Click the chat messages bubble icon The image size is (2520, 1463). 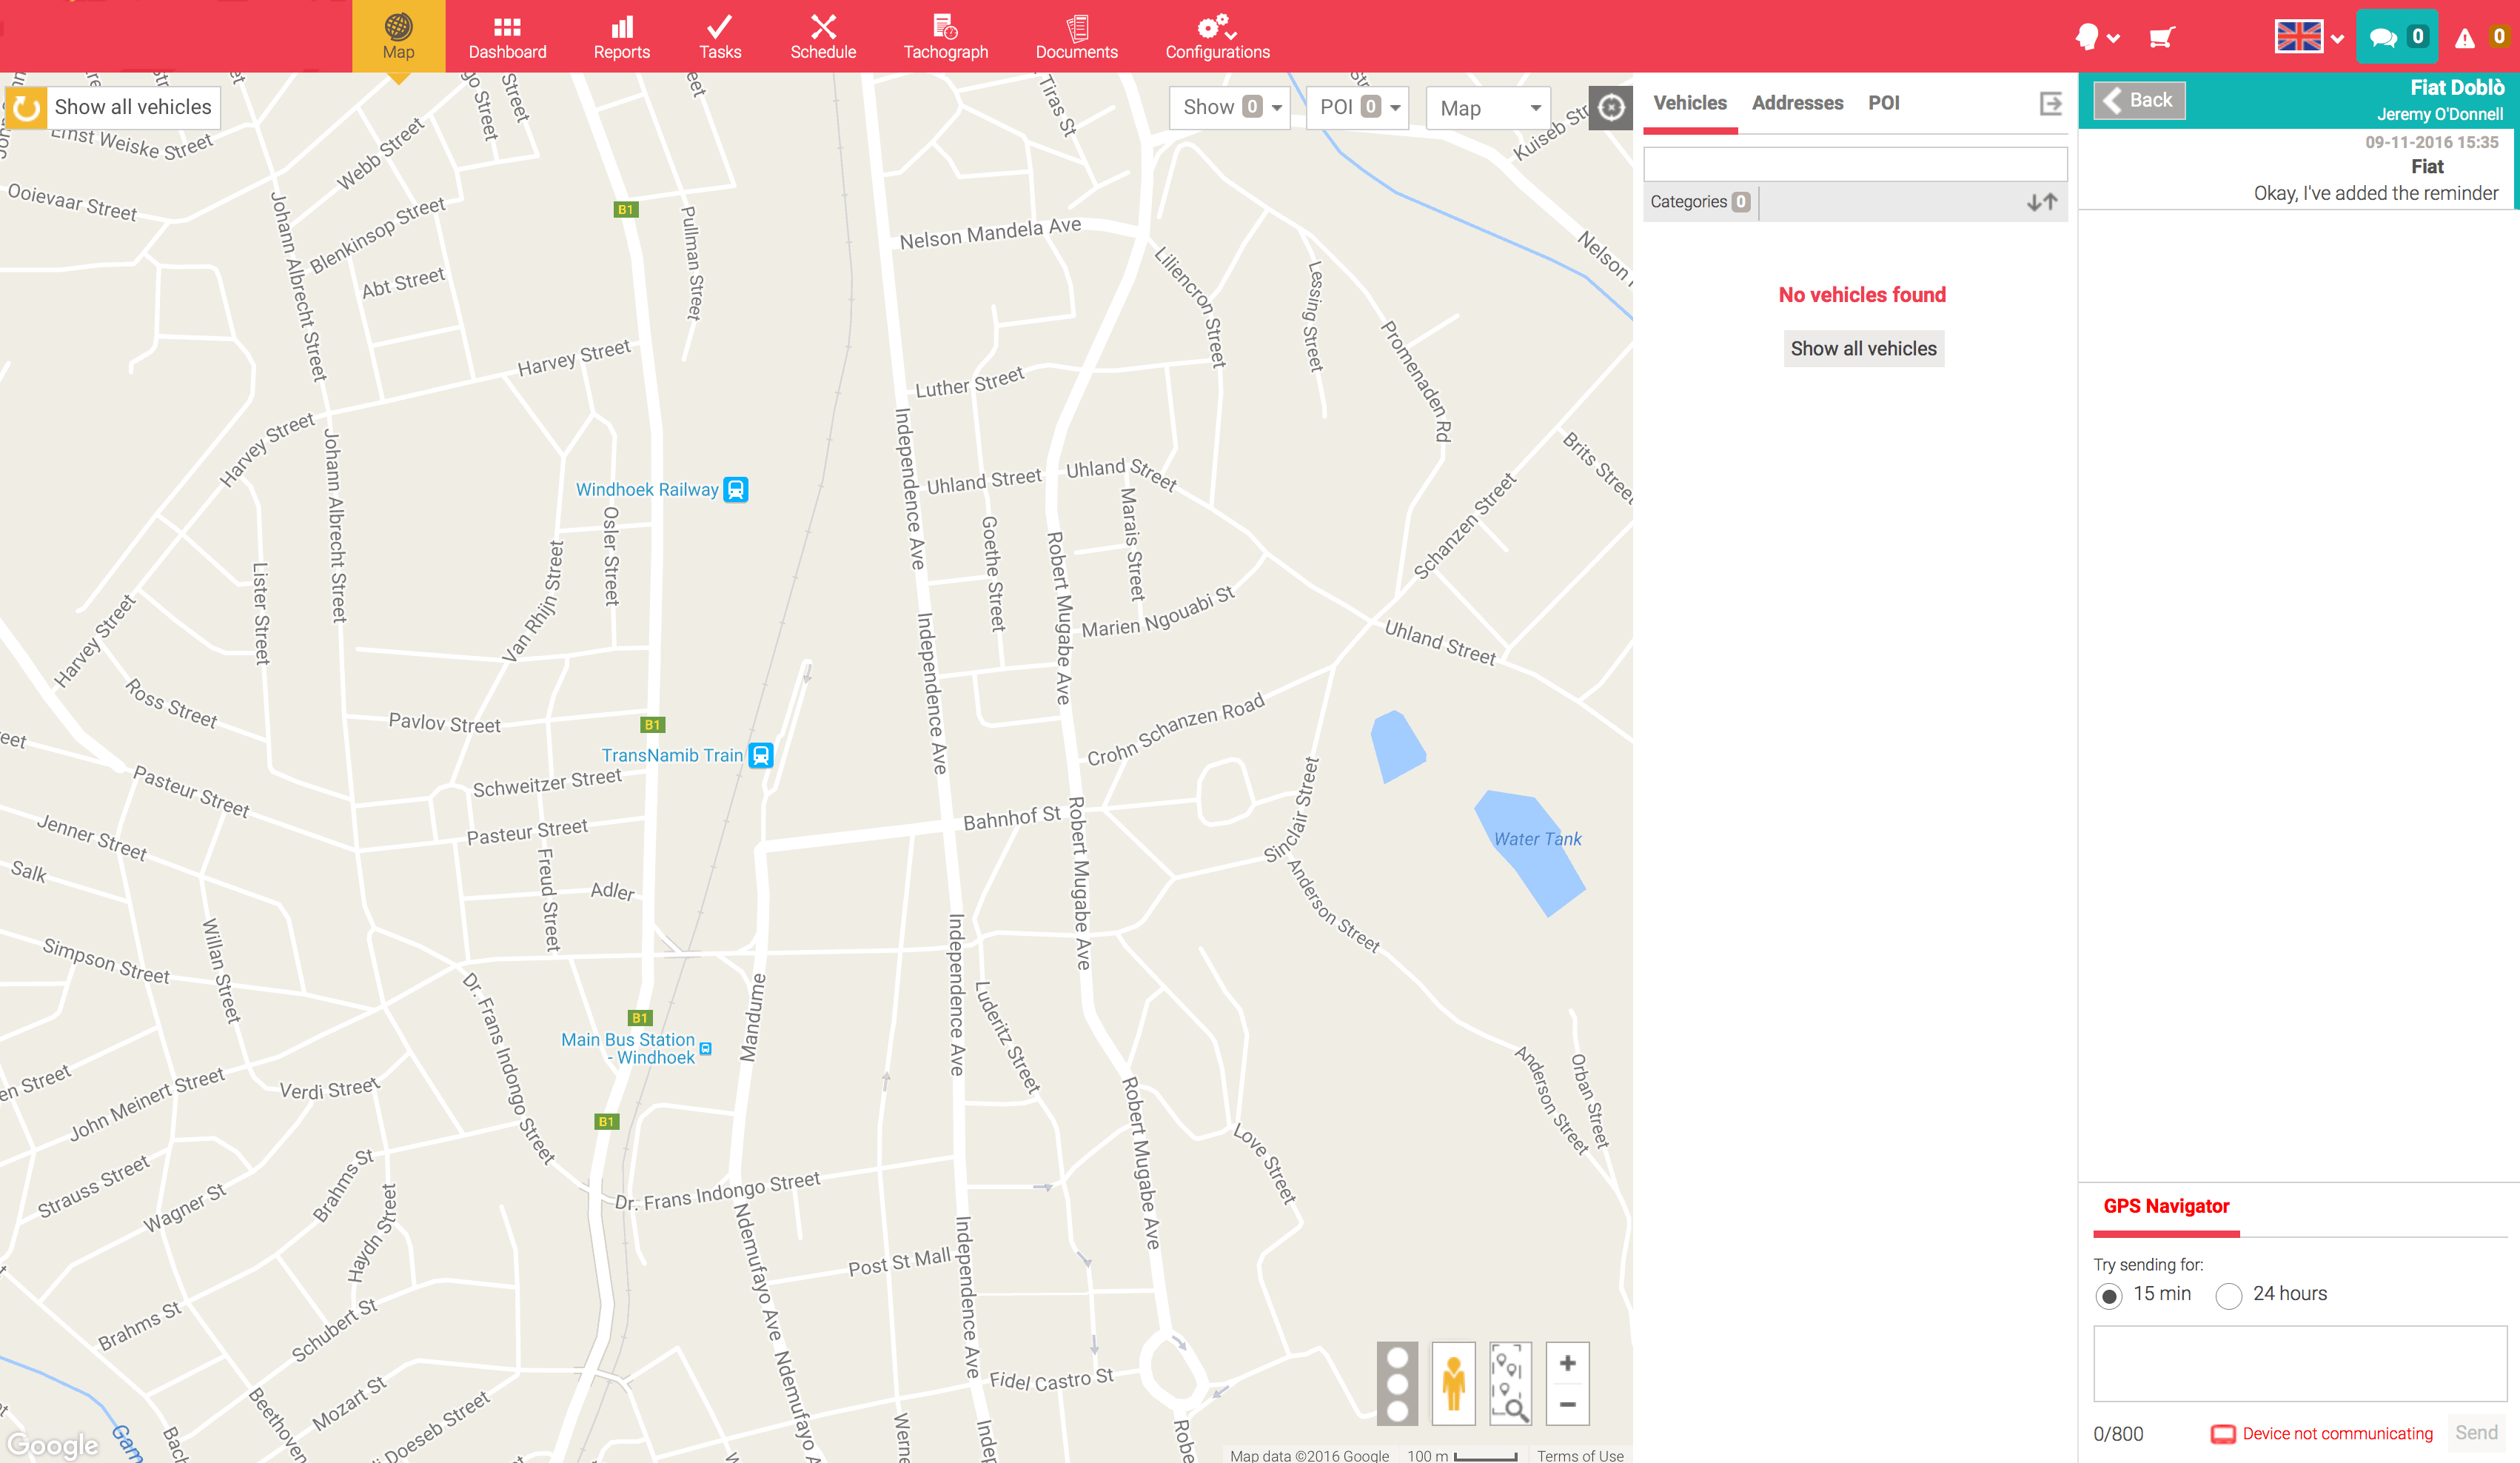point(2384,38)
